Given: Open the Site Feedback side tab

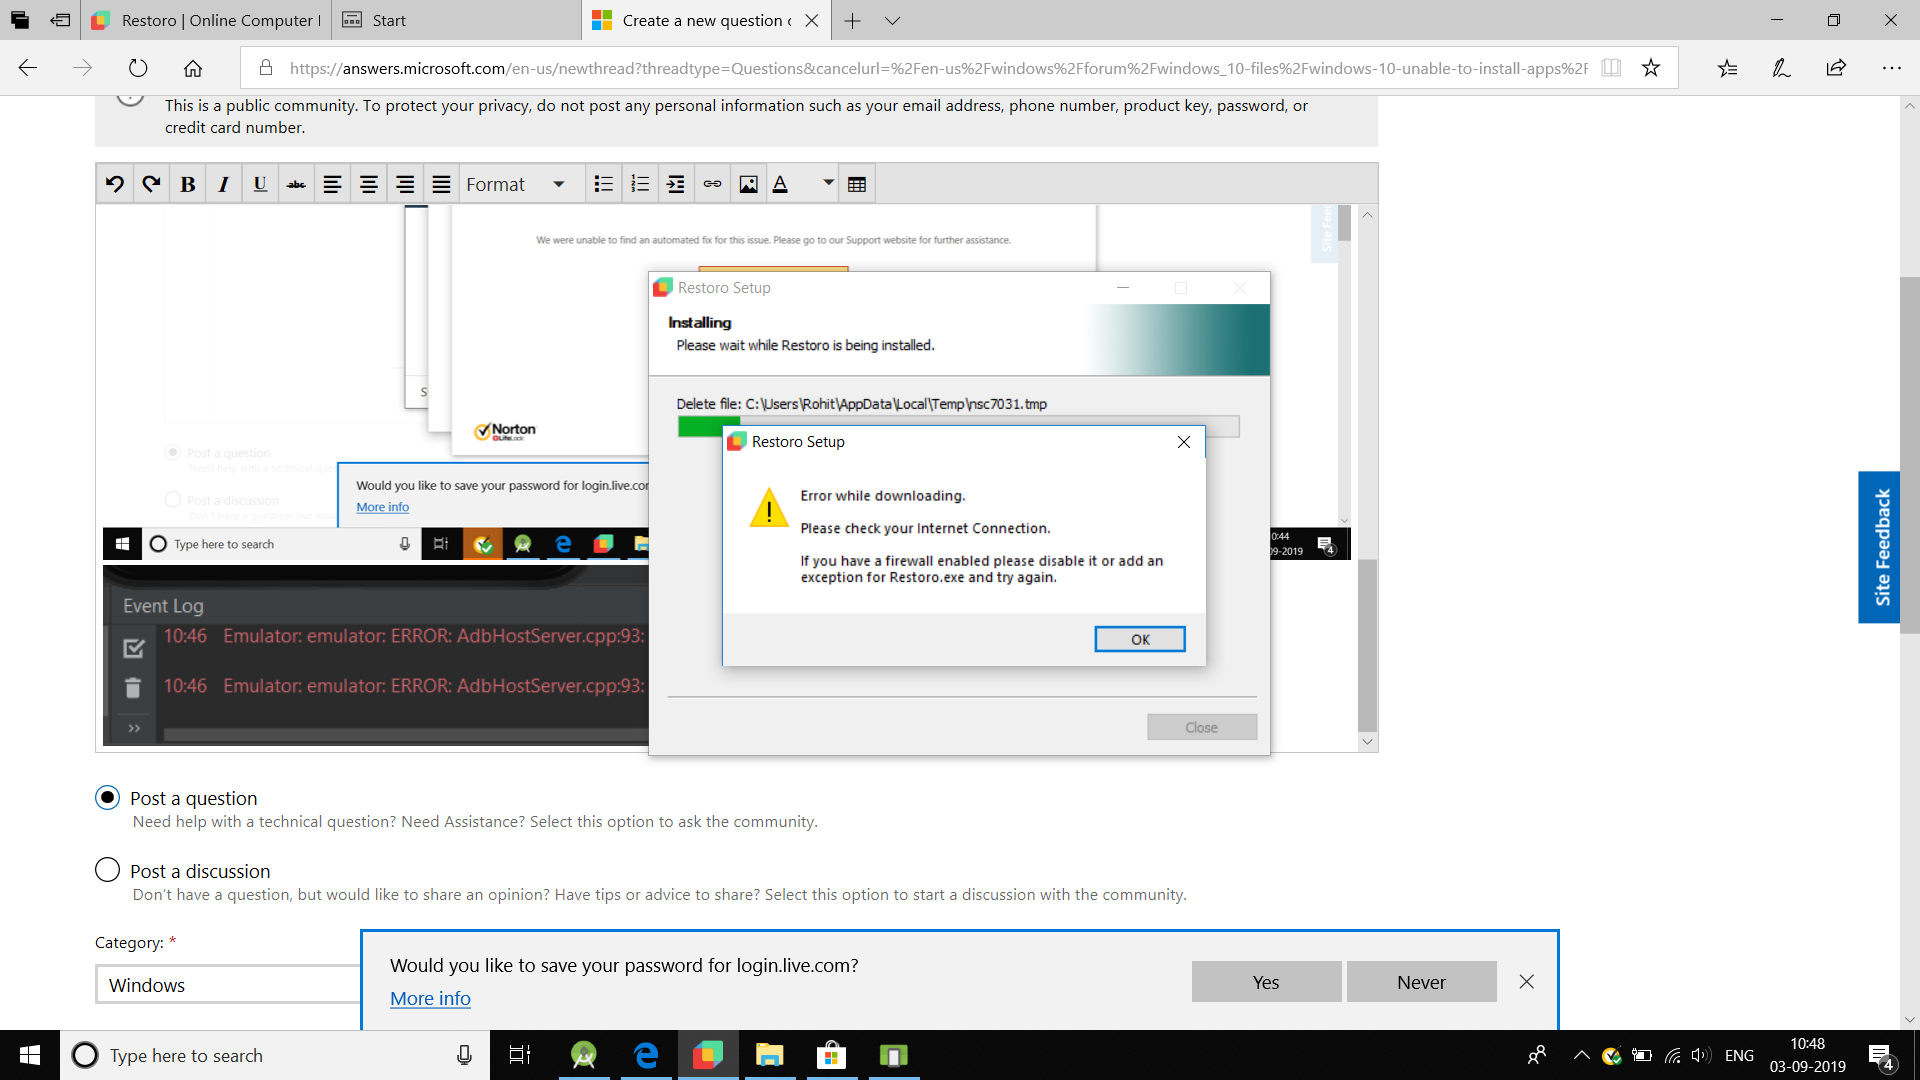Looking at the screenshot, I should pyautogui.click(x=1880, y=547).
